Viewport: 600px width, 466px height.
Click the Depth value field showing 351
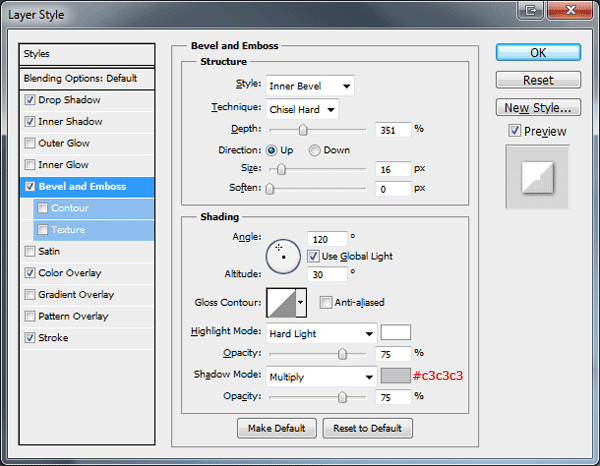pyautogui.click(x=393, y=130)
